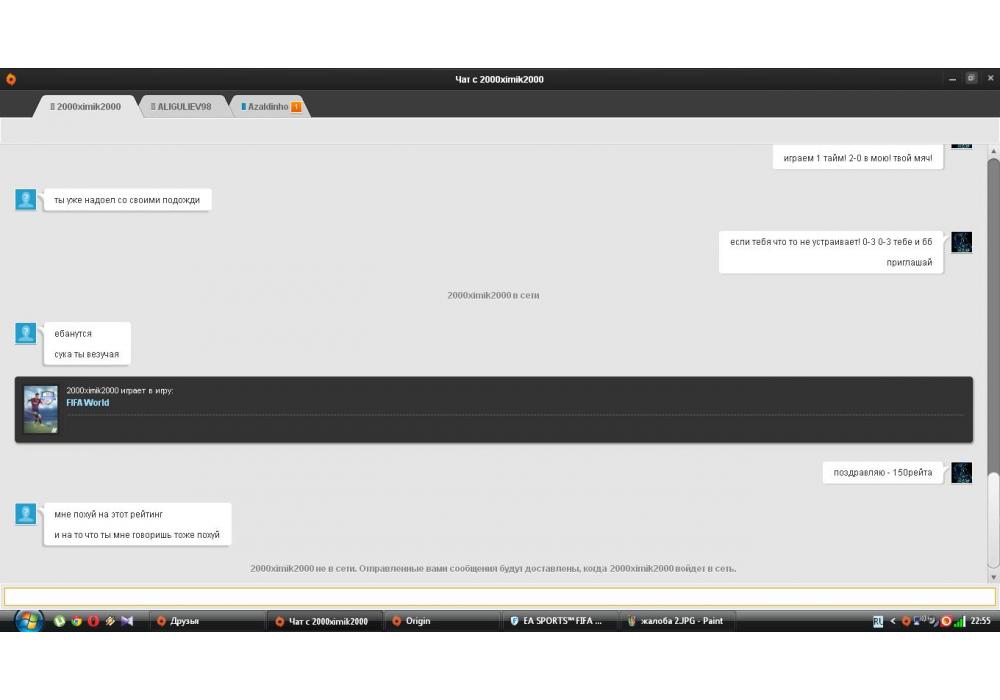The height and width of the screenshot is (700, 1000).
Task: Click the '2000ximik2000 играет в игру' label
Action: click(120, 390)
